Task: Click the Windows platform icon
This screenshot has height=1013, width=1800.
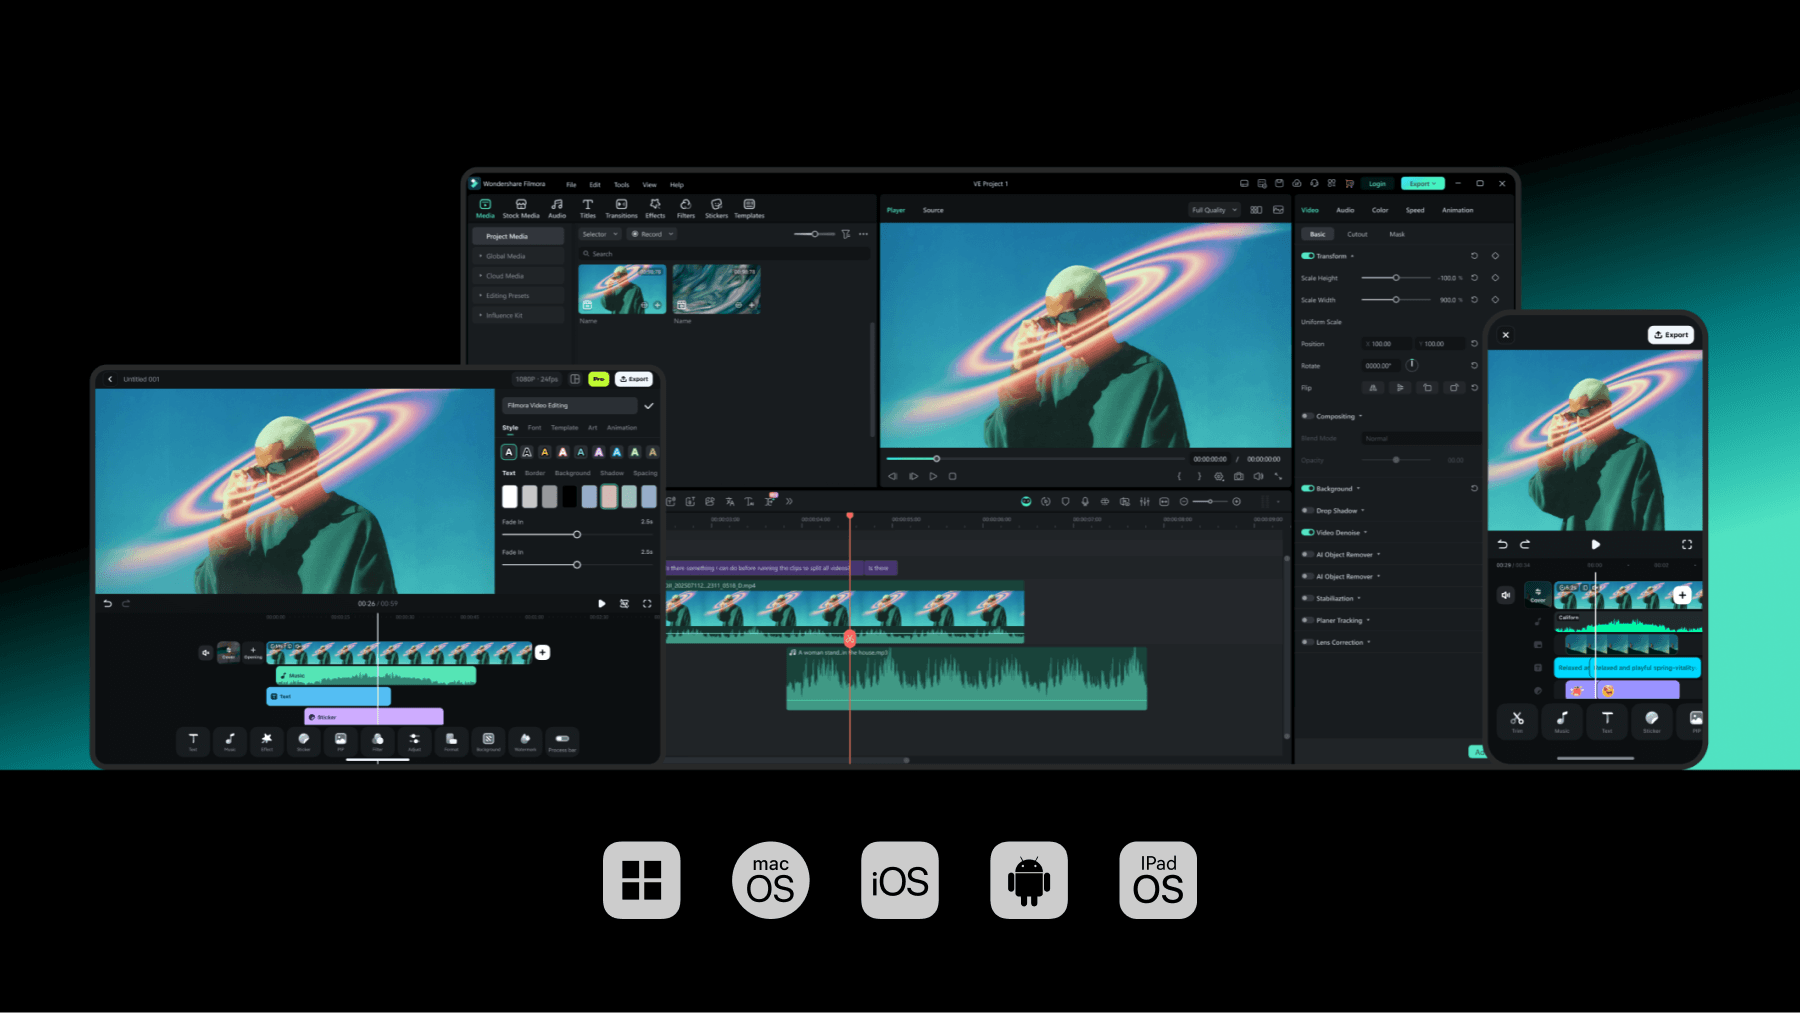Action: click(x=642, y=880)
